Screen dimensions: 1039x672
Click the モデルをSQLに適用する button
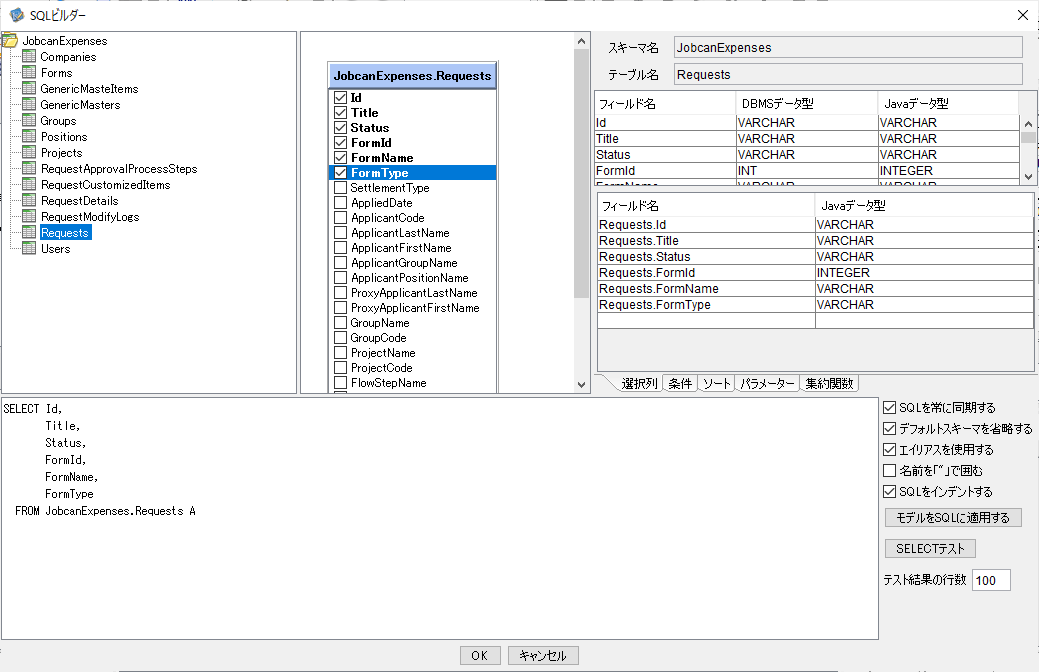click(953, 518)
